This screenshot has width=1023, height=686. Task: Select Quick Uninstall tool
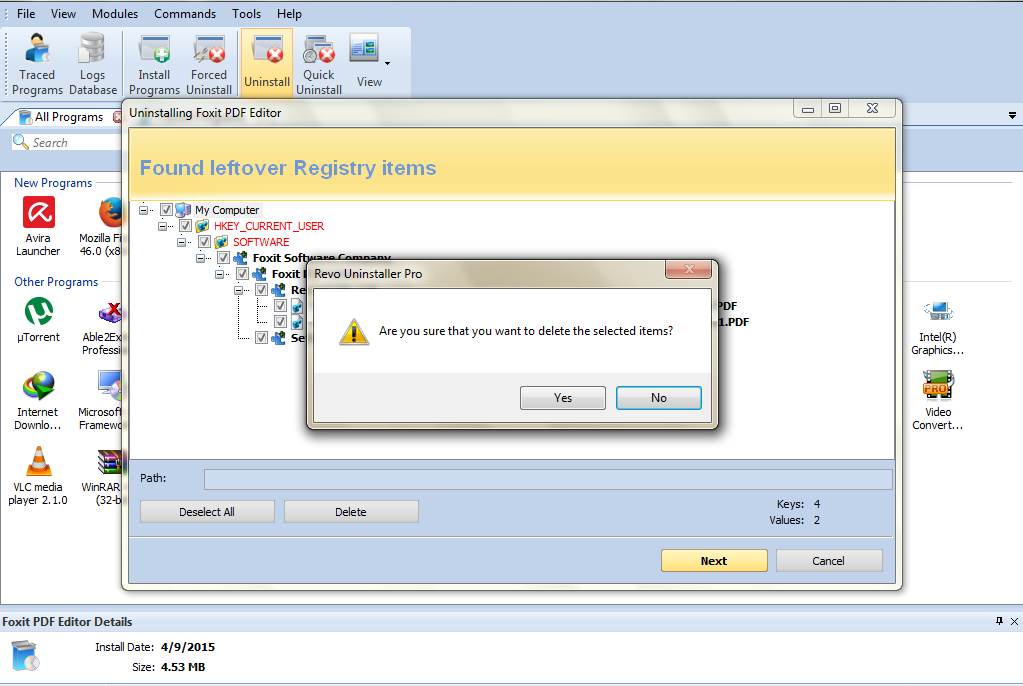pos(318,65)
